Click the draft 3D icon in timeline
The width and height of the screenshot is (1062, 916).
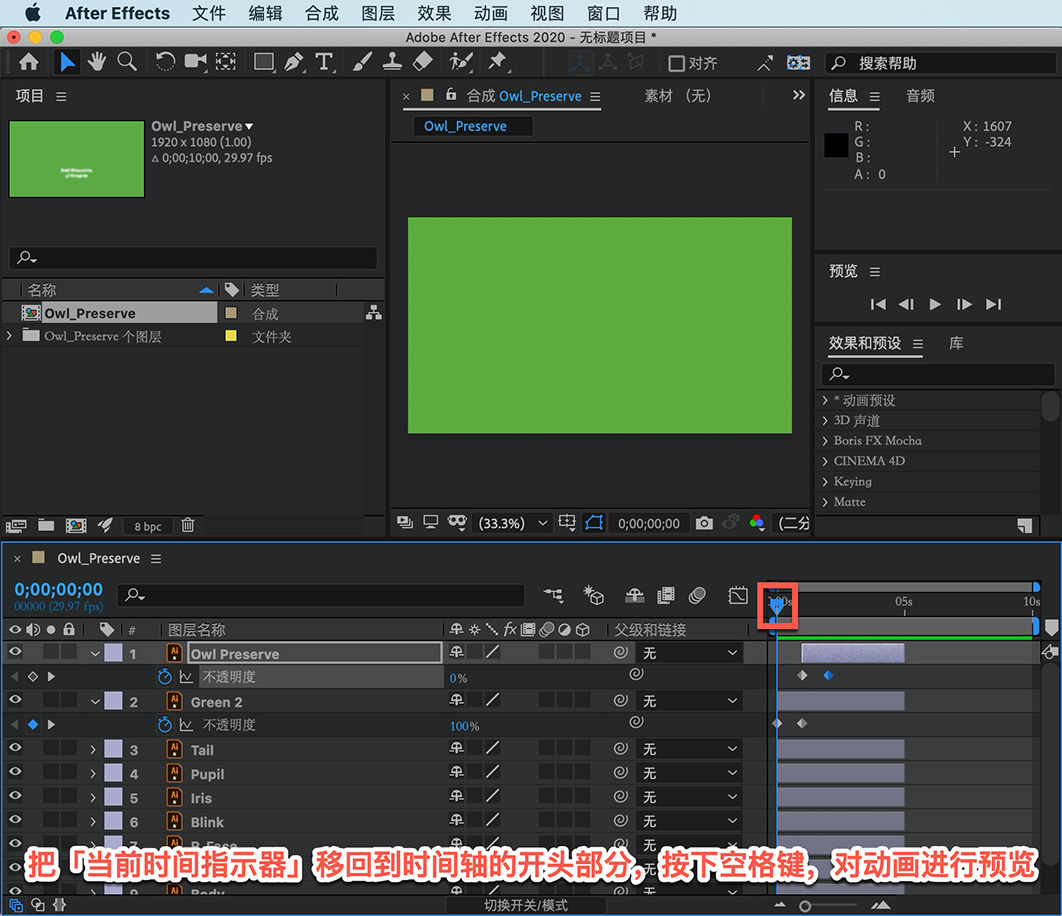coord(593,596)
